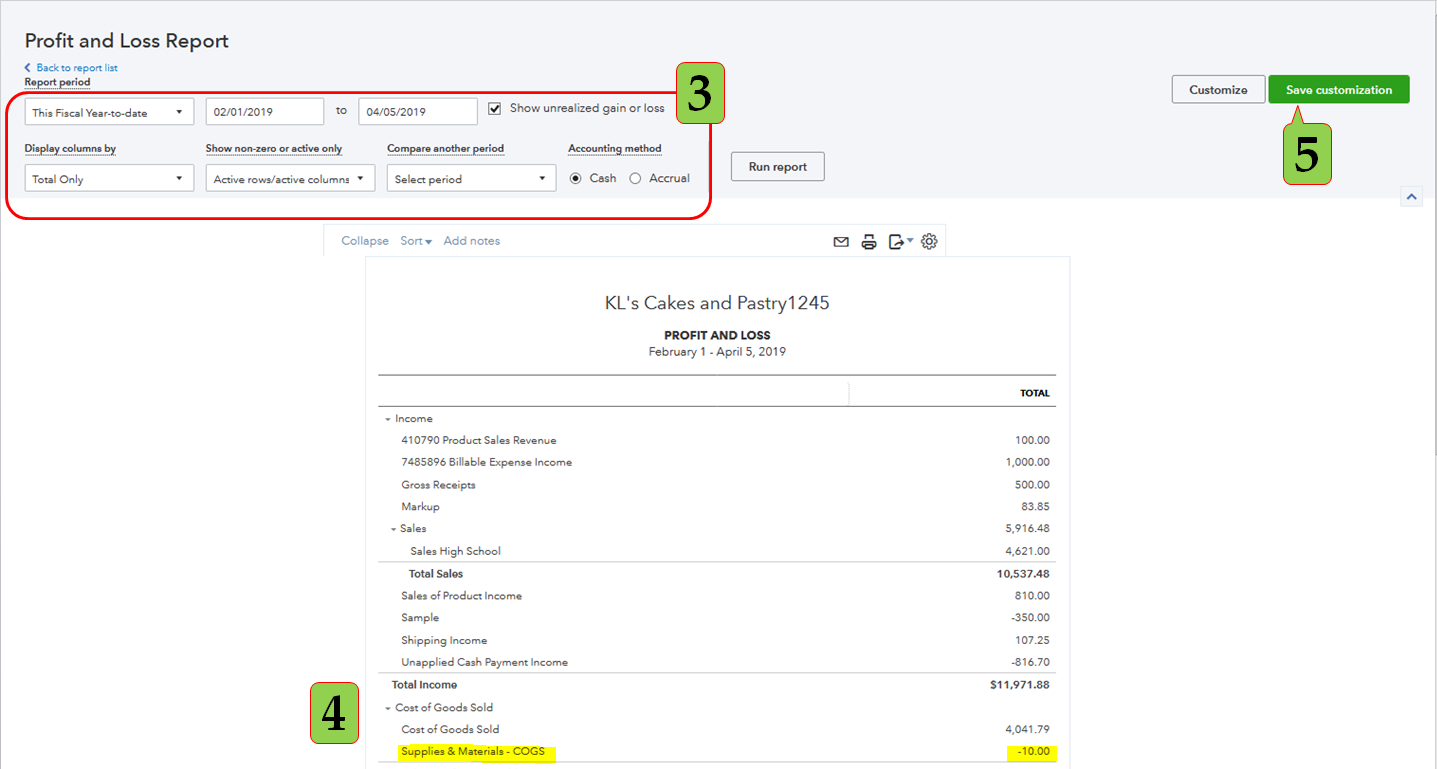
Task: Open report settings gear icon
Action: 929,242
